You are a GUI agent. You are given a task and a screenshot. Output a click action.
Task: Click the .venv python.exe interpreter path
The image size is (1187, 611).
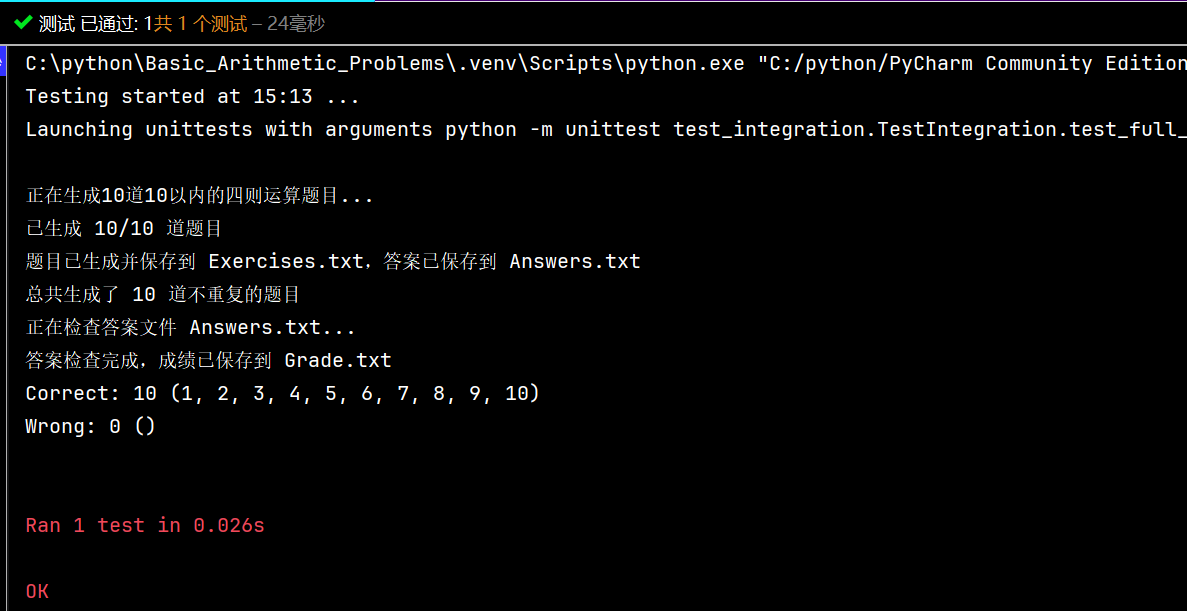point(385,64)
